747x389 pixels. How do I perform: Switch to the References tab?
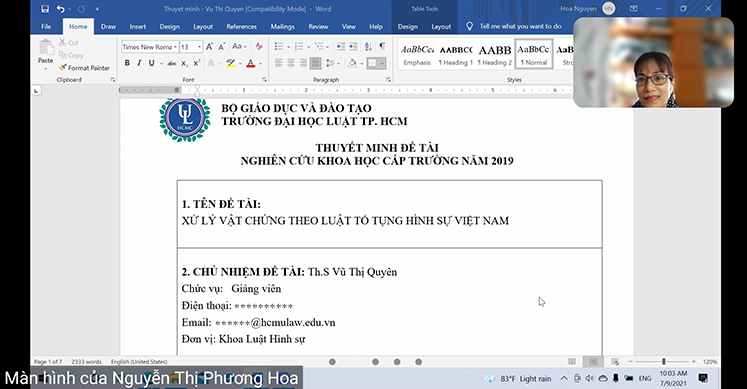click(242, 27)
